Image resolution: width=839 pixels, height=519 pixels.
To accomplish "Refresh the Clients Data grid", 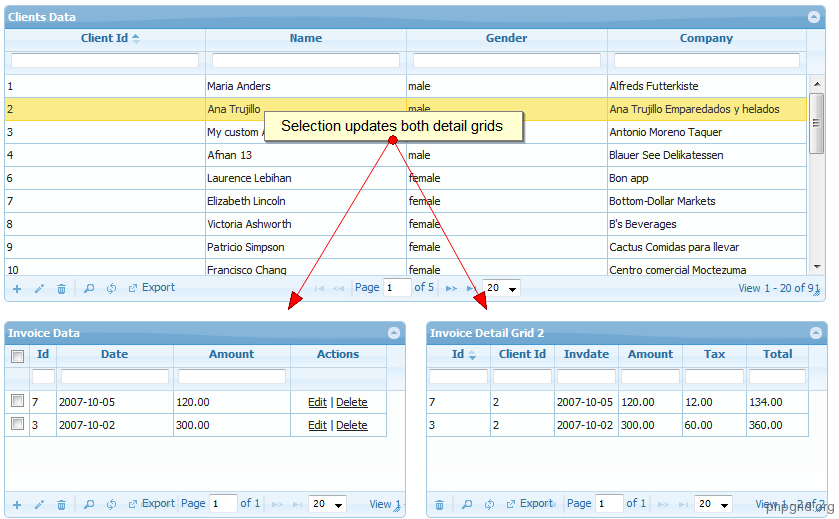I will [111, 288].
